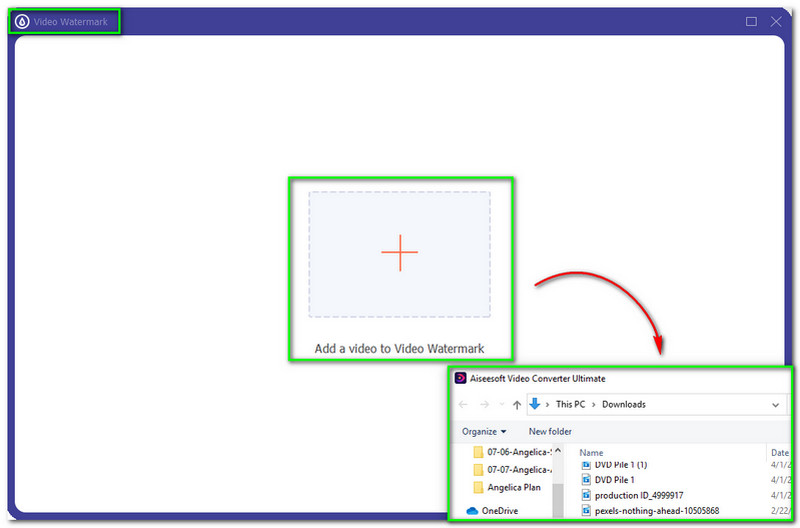Select the 07-06-Angelica folder in sidebar

pos(512,452)
